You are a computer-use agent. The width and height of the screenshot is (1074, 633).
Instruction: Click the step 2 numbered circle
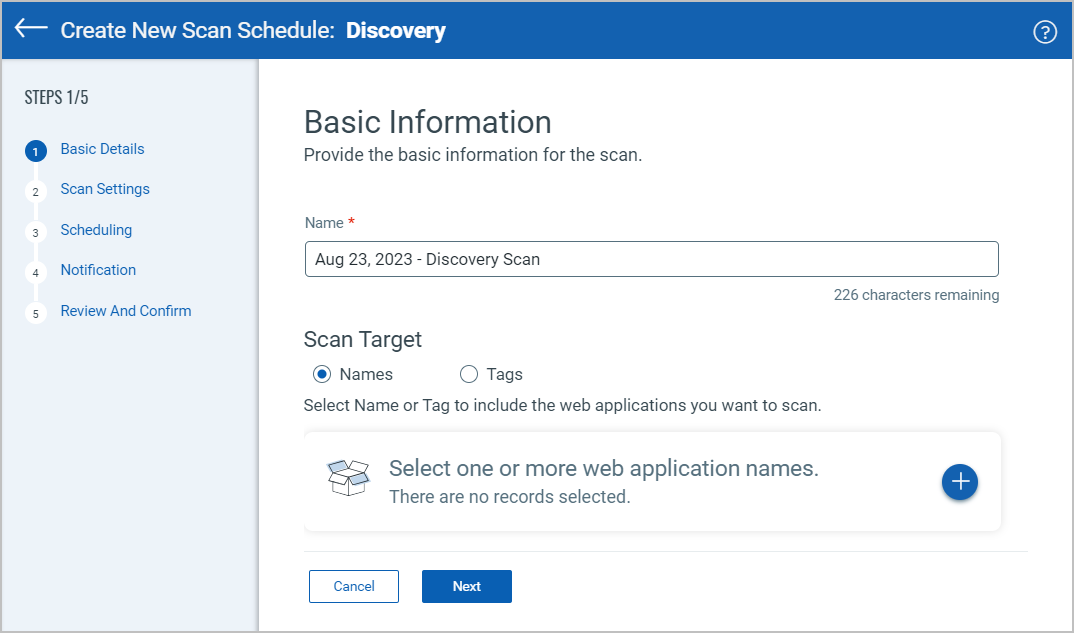35,190
